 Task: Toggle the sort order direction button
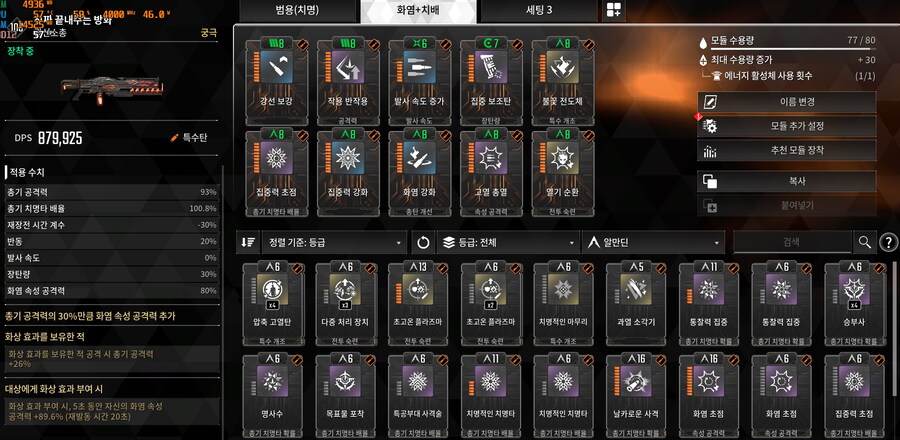pos(248,243)
